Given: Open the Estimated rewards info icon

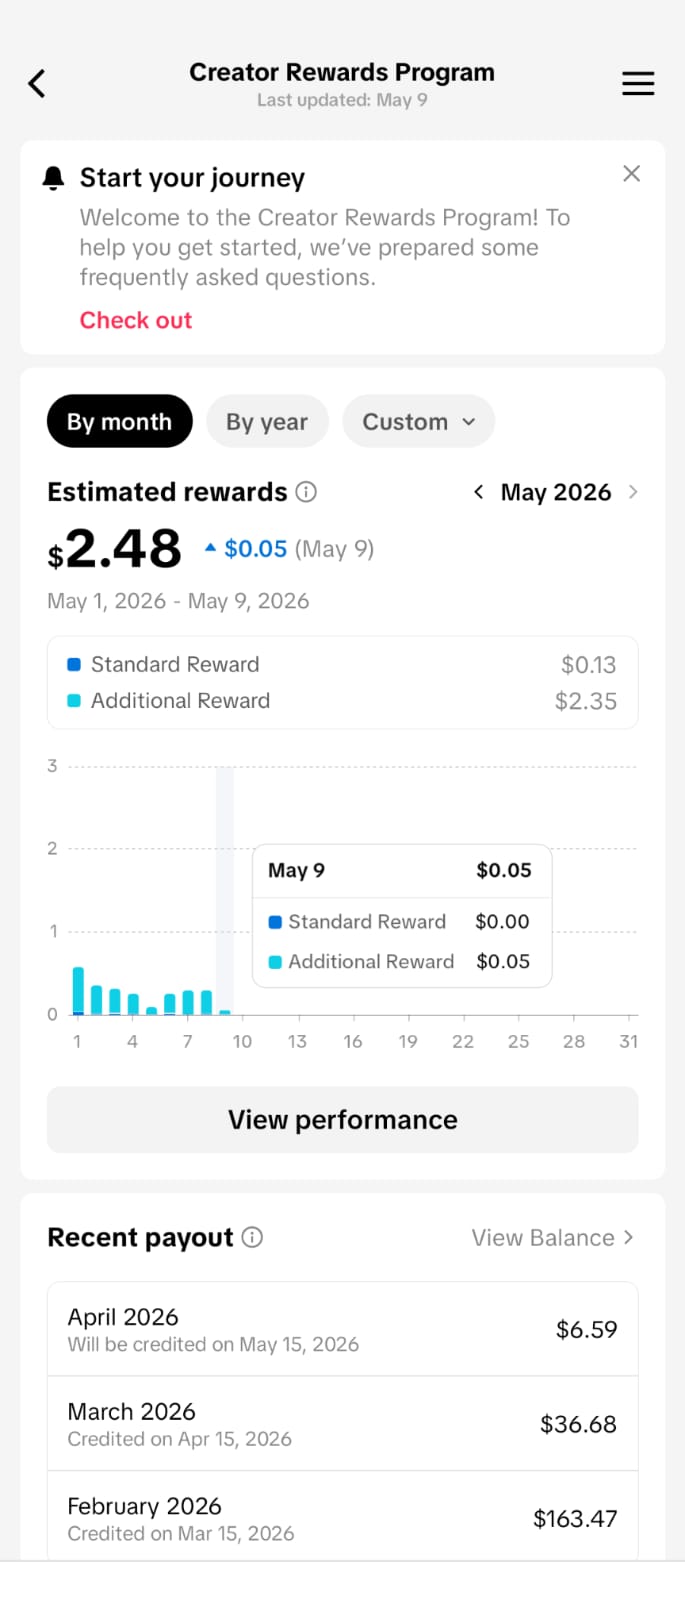Looking at the screenshot, I should [307, 492].
